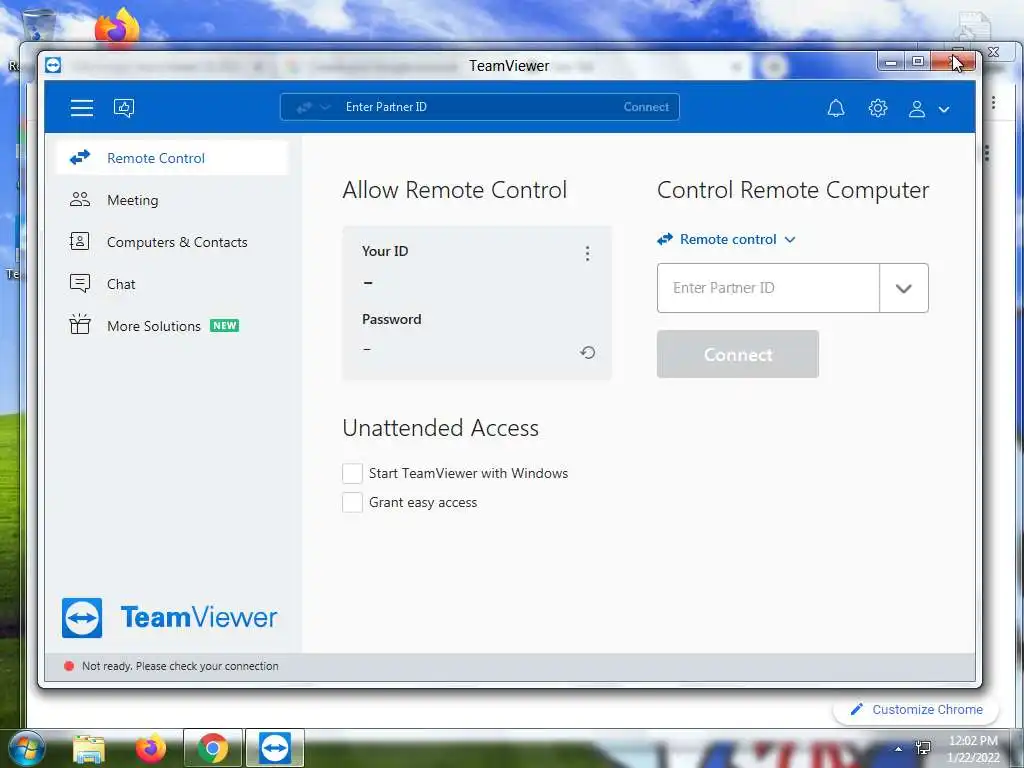Click the Remote Control arrows icon in sidebar

point(80,157)
